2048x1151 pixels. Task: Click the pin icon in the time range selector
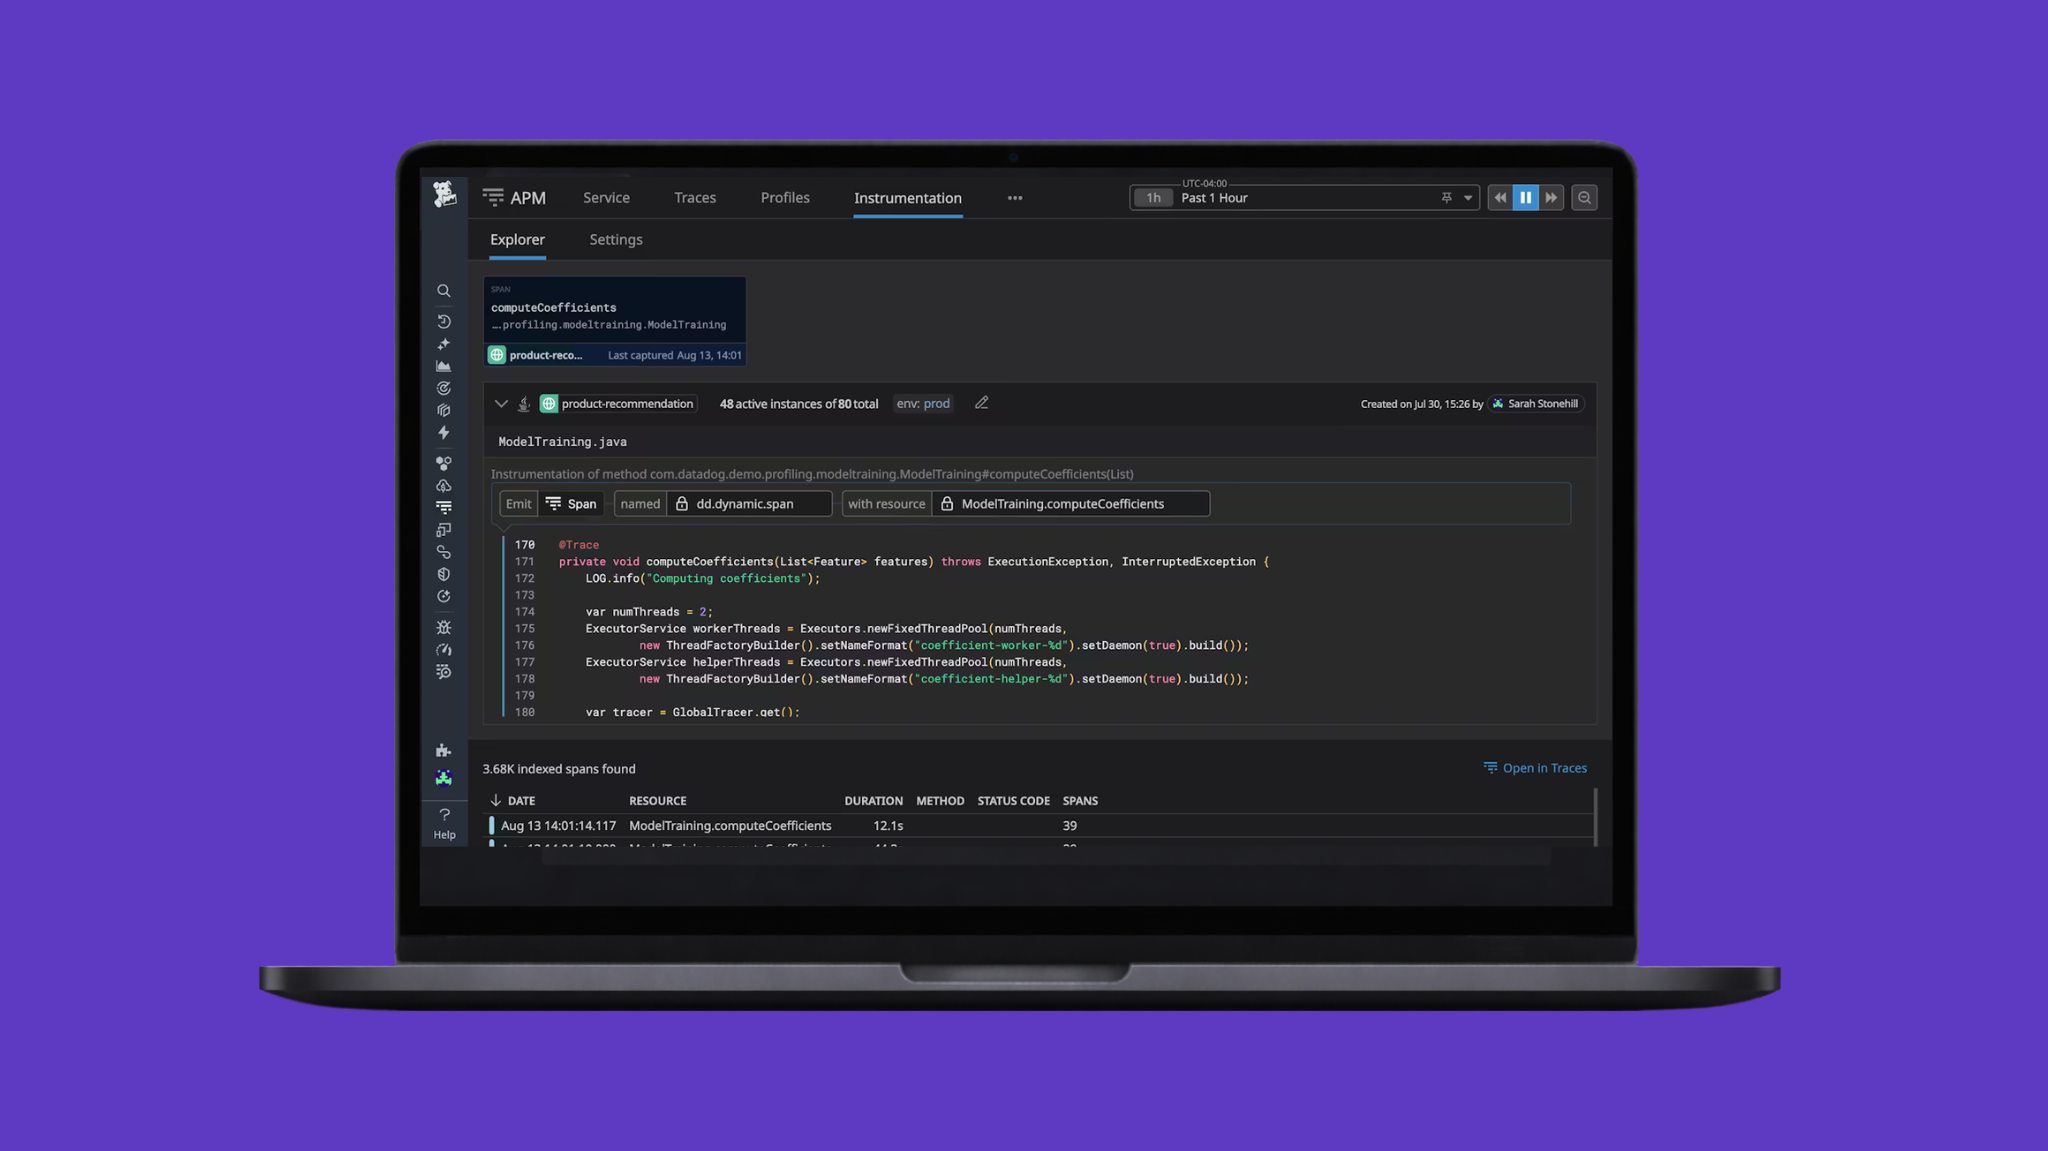click(x=1446, y=198)
